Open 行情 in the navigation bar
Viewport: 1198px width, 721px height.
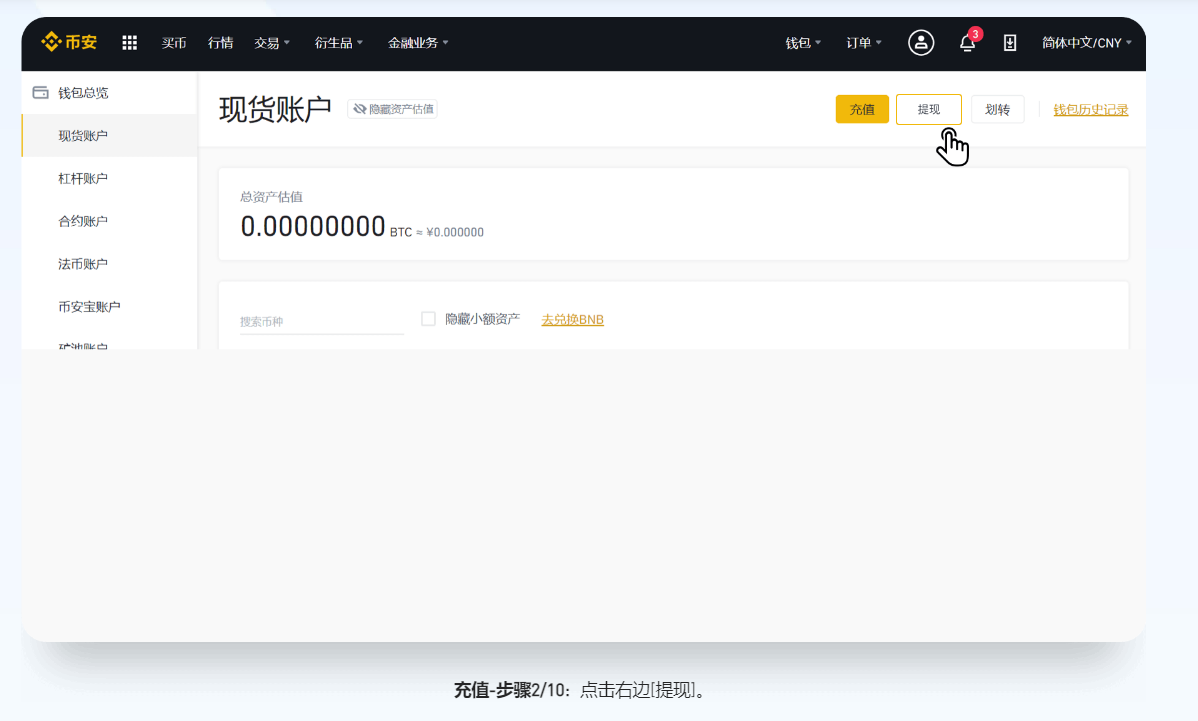[x=220, y=43]
